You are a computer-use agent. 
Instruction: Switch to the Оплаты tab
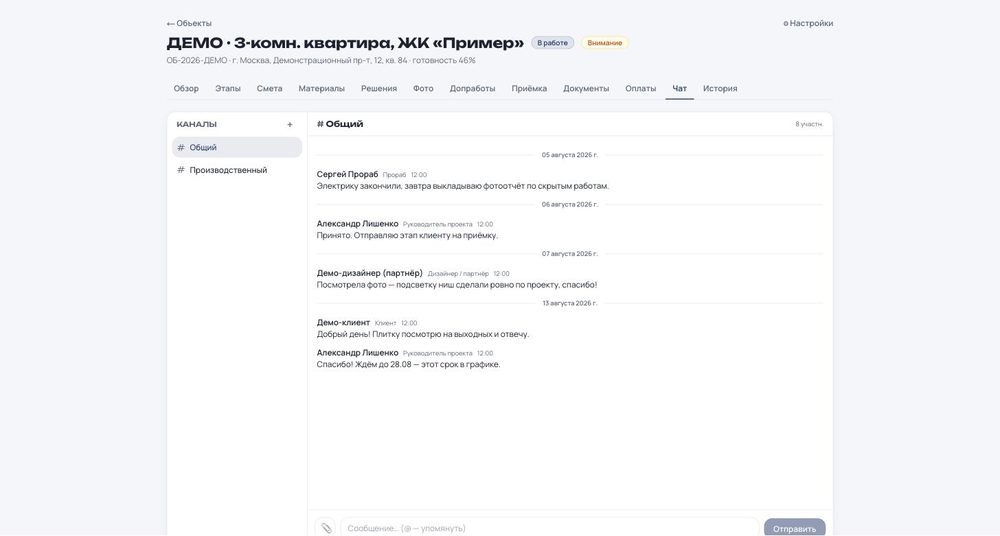coord(640,89)
